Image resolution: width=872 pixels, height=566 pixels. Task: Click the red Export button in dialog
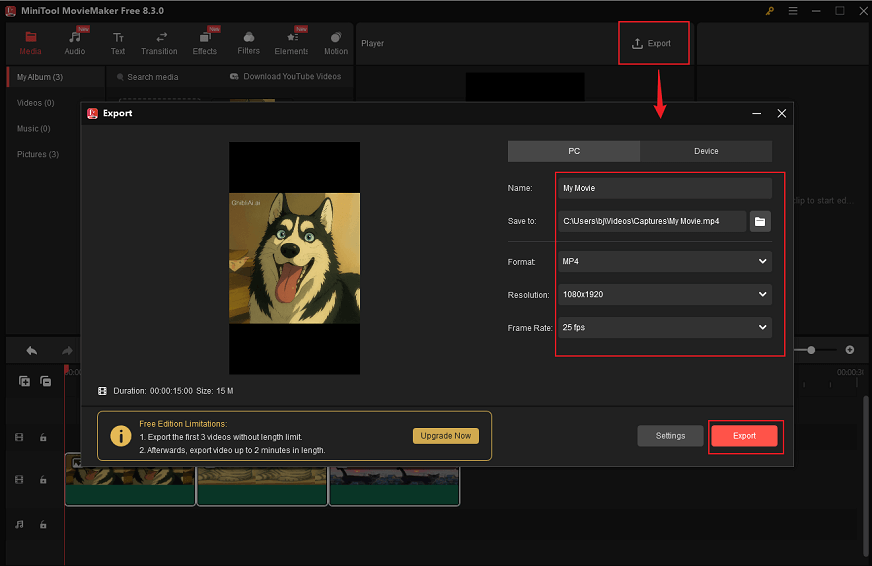[x=745, y=436]
